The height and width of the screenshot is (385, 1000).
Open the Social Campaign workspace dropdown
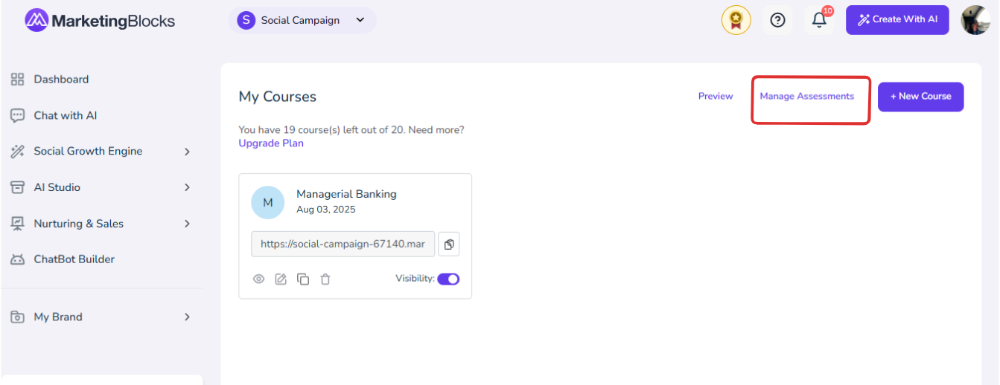coord(302,20)
